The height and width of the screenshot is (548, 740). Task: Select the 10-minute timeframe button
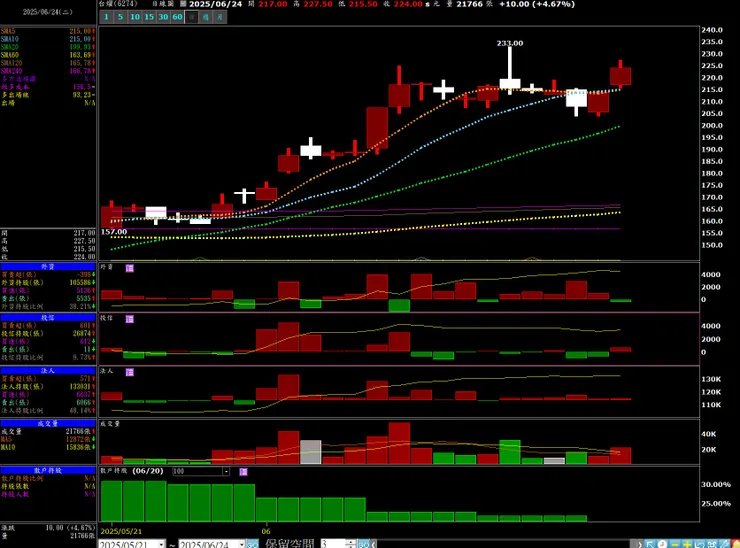click(x=135, y=17)
